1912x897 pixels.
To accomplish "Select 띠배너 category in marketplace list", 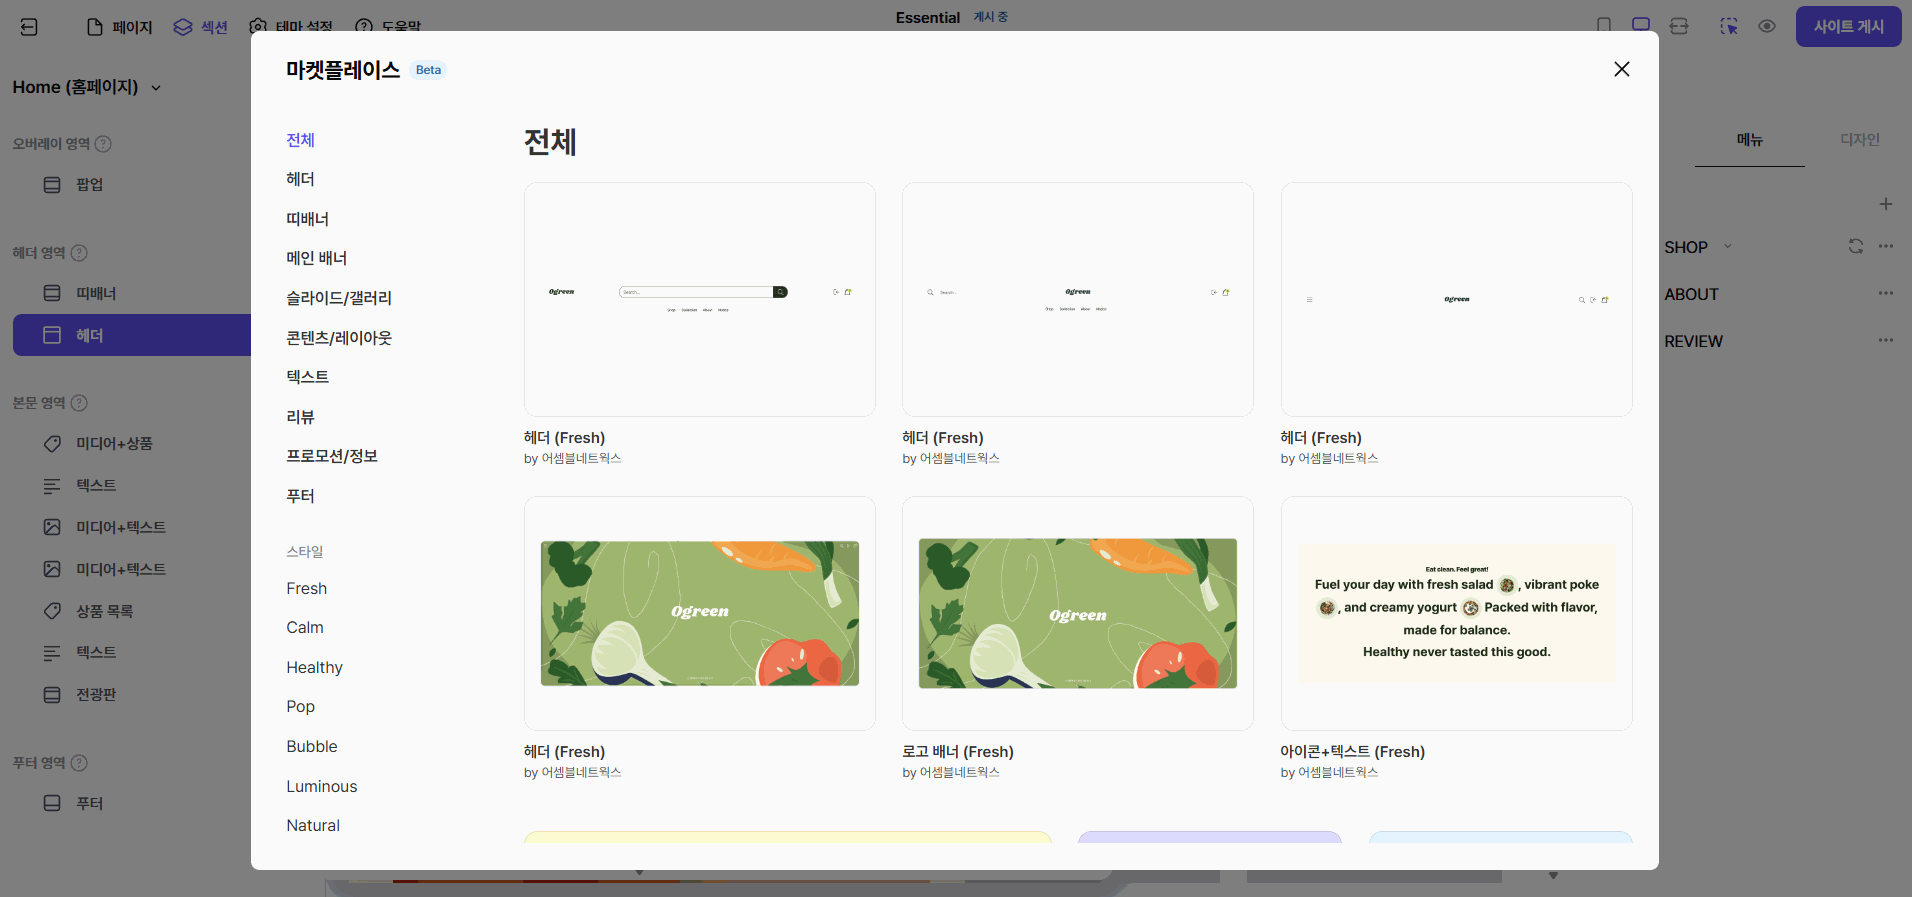I will 307,219.
